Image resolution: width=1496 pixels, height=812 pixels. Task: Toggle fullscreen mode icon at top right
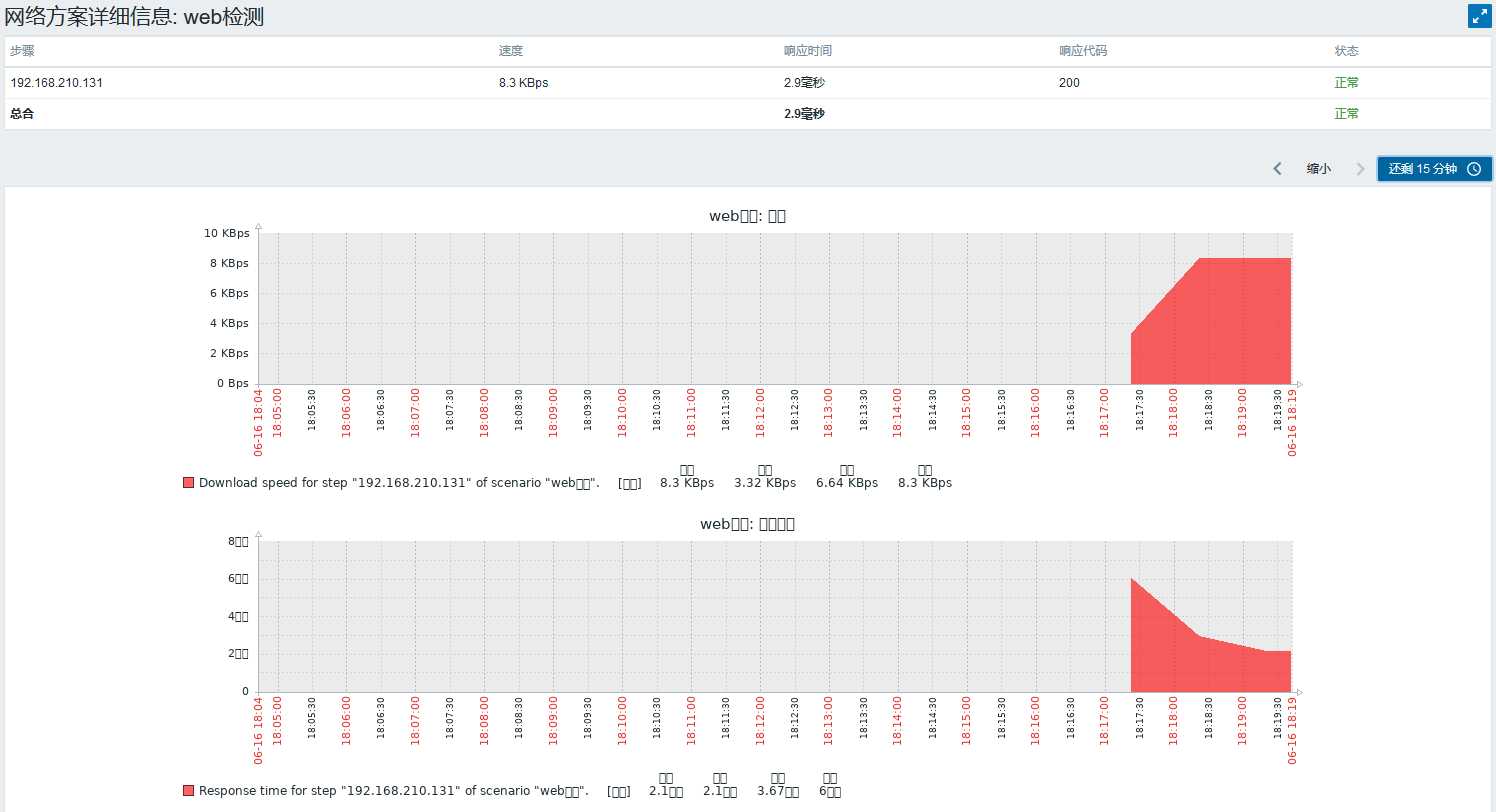click(x=1479, y=16)
